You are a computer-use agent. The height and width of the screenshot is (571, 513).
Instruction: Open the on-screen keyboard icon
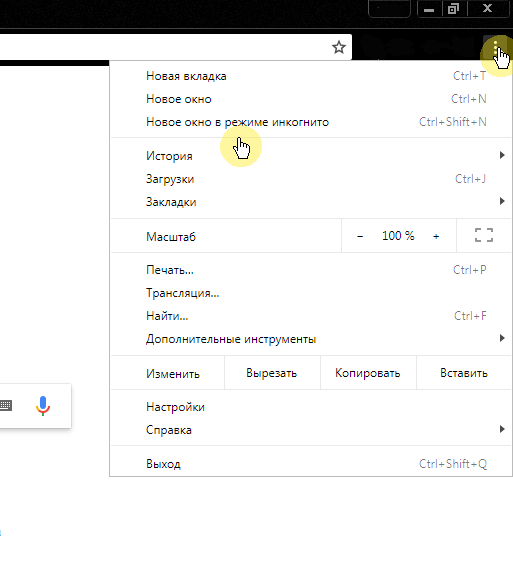(x=6, y=405)
